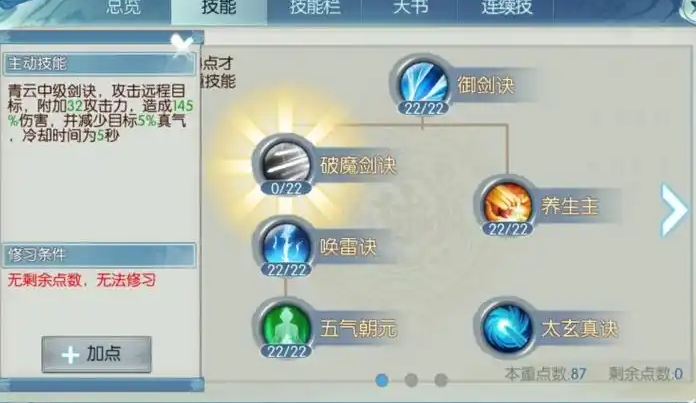Click the 御剑诀 22/22 level badge
Screen dimensions: 696x403
(423, 108)
